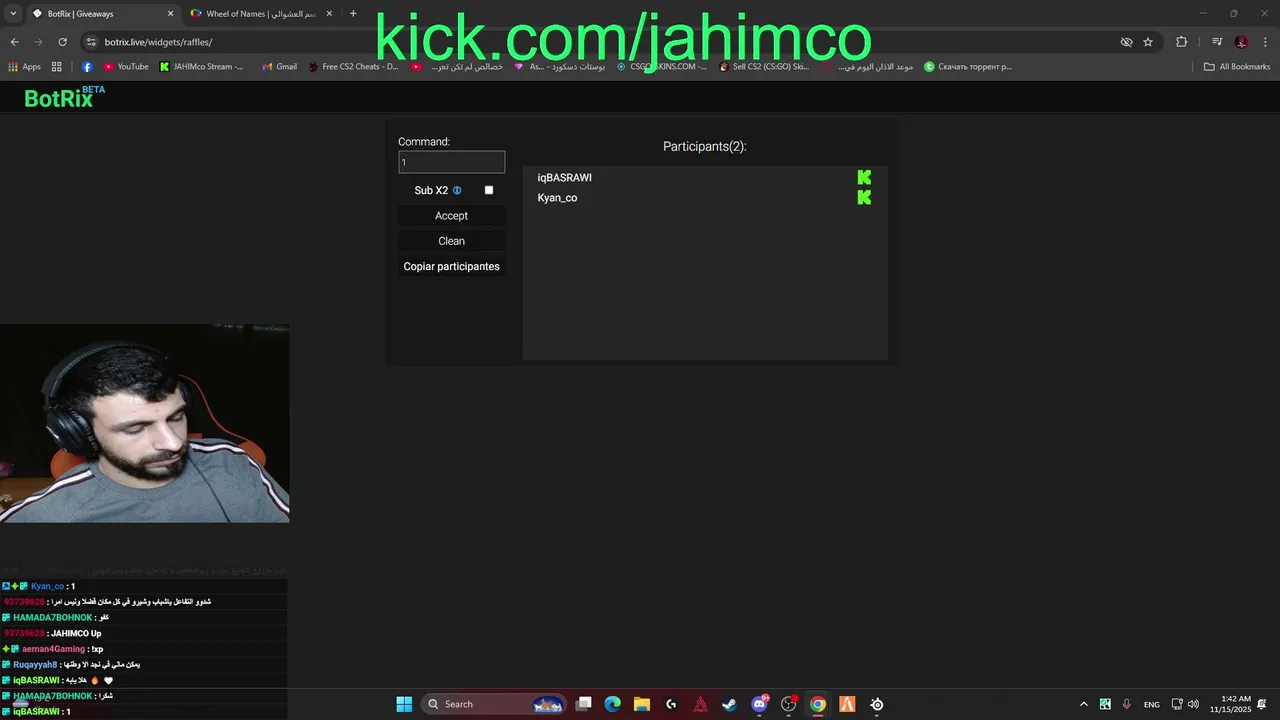Reload the botrix.live page
Screen dimensions: 1280x720
tap(62, 42)
